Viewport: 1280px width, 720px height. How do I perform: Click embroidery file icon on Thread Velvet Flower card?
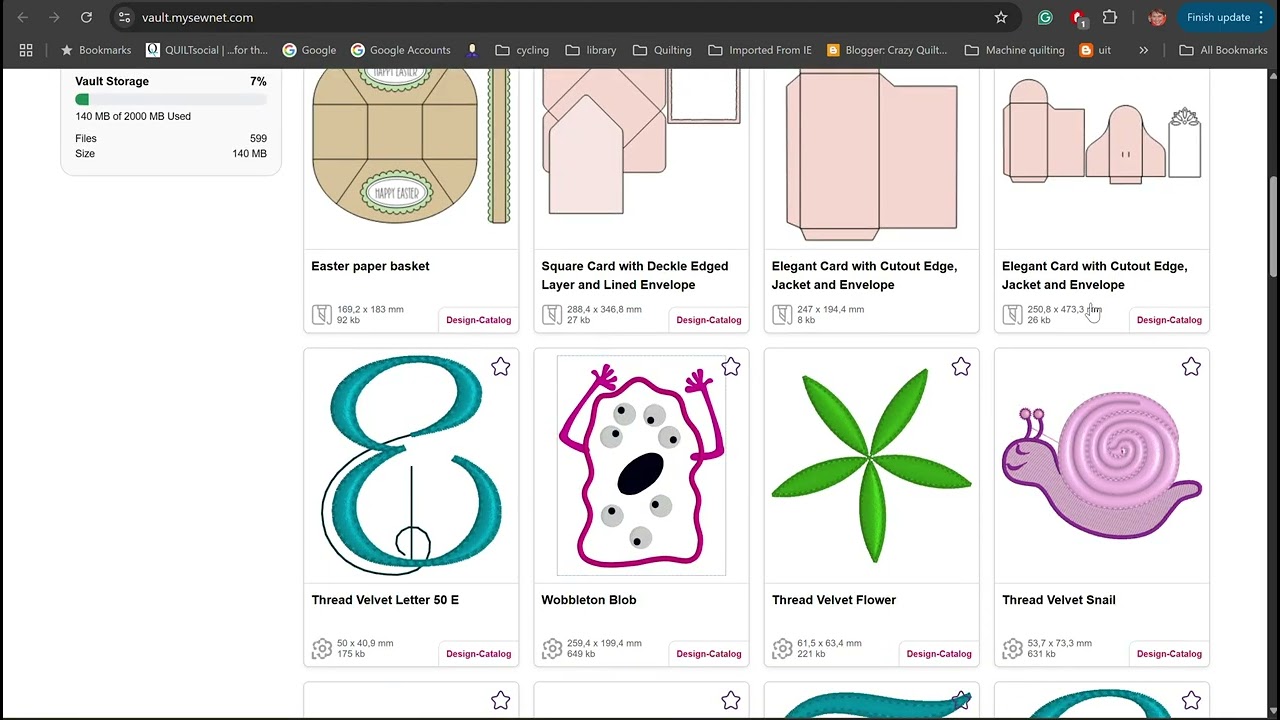pos(782,649)
